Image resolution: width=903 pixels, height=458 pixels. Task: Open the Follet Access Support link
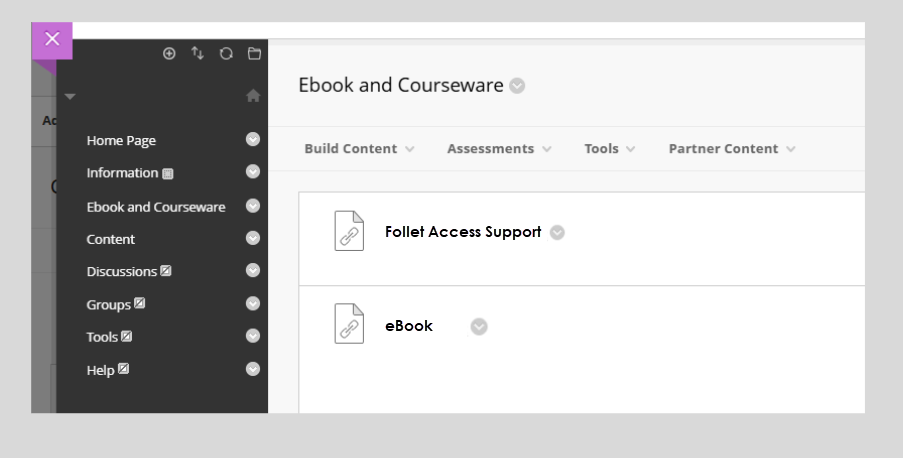463,232
